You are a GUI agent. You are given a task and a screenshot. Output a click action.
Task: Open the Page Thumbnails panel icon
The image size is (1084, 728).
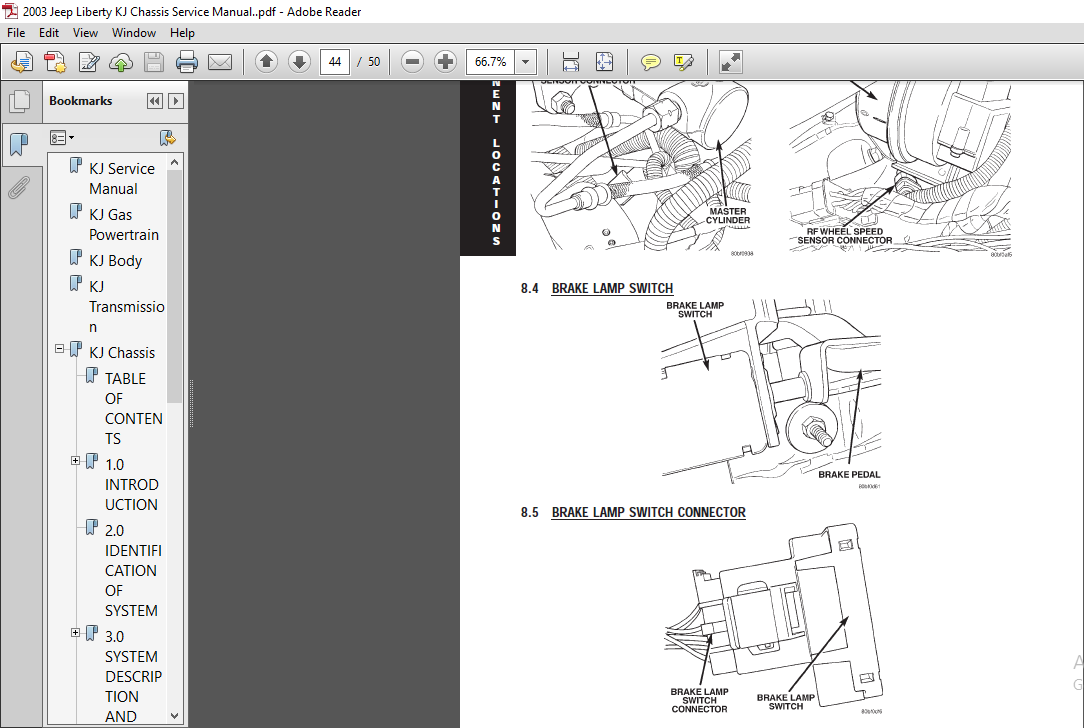click(x=19, y=102)
